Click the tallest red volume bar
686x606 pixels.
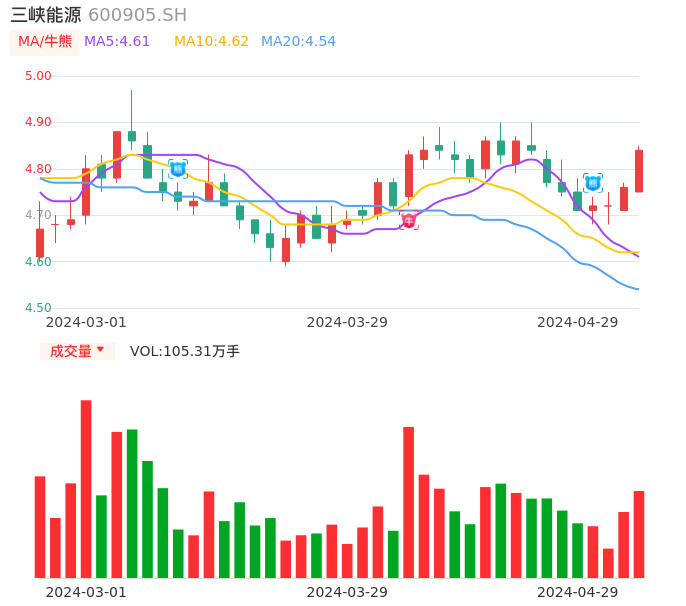click(86, 488)
